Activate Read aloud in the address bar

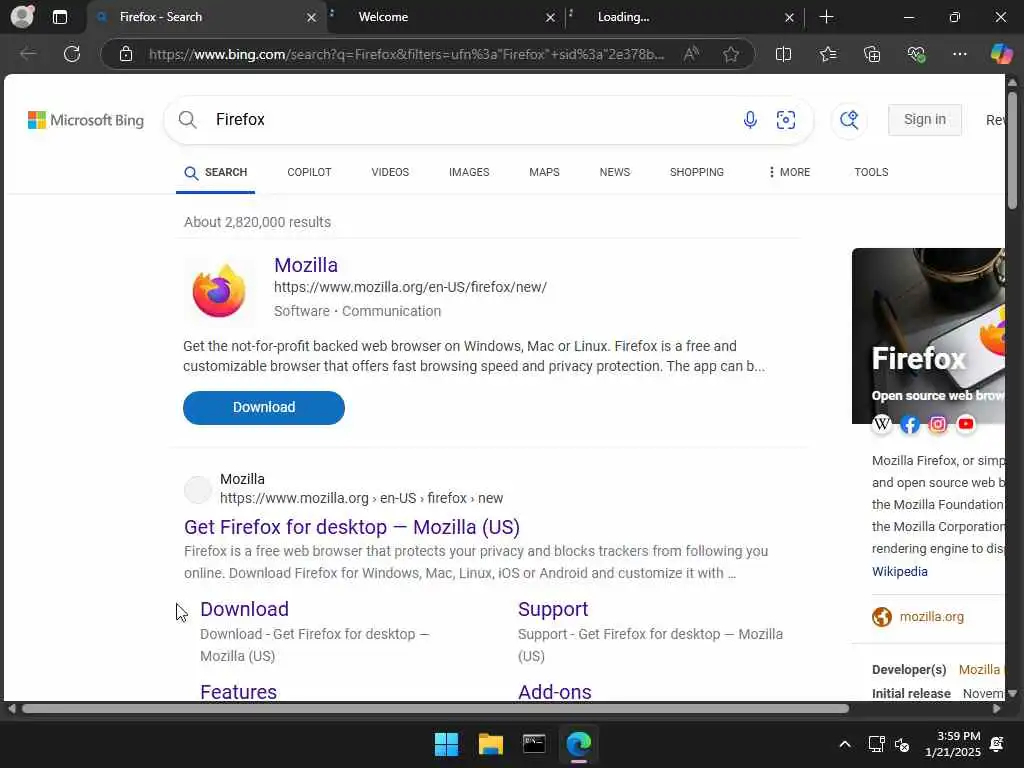point(691,54)
